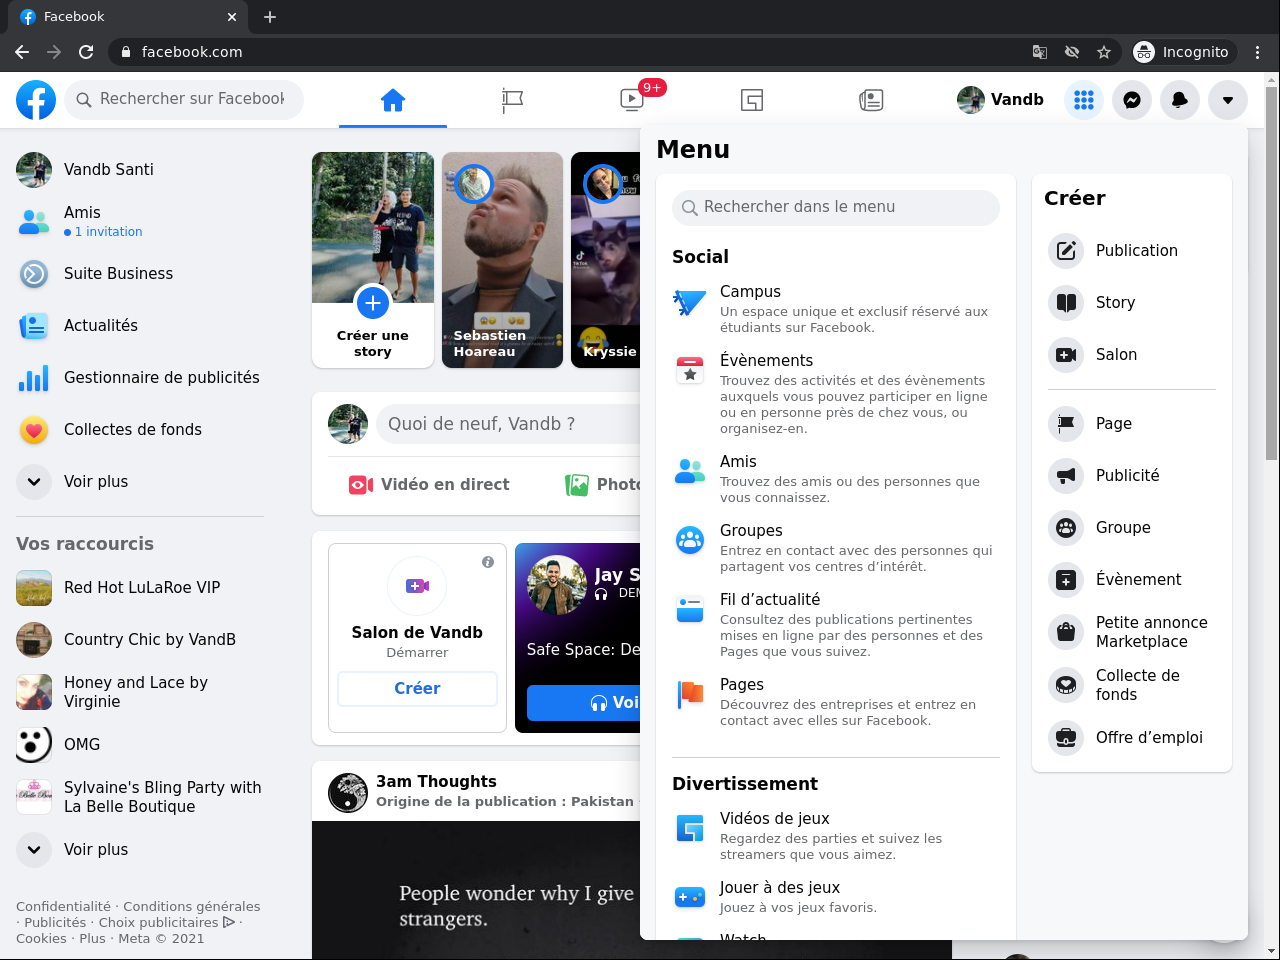1280x960 pixels.
Task: Click Créer under Salon de Vandb
Action: click(417, 689)
